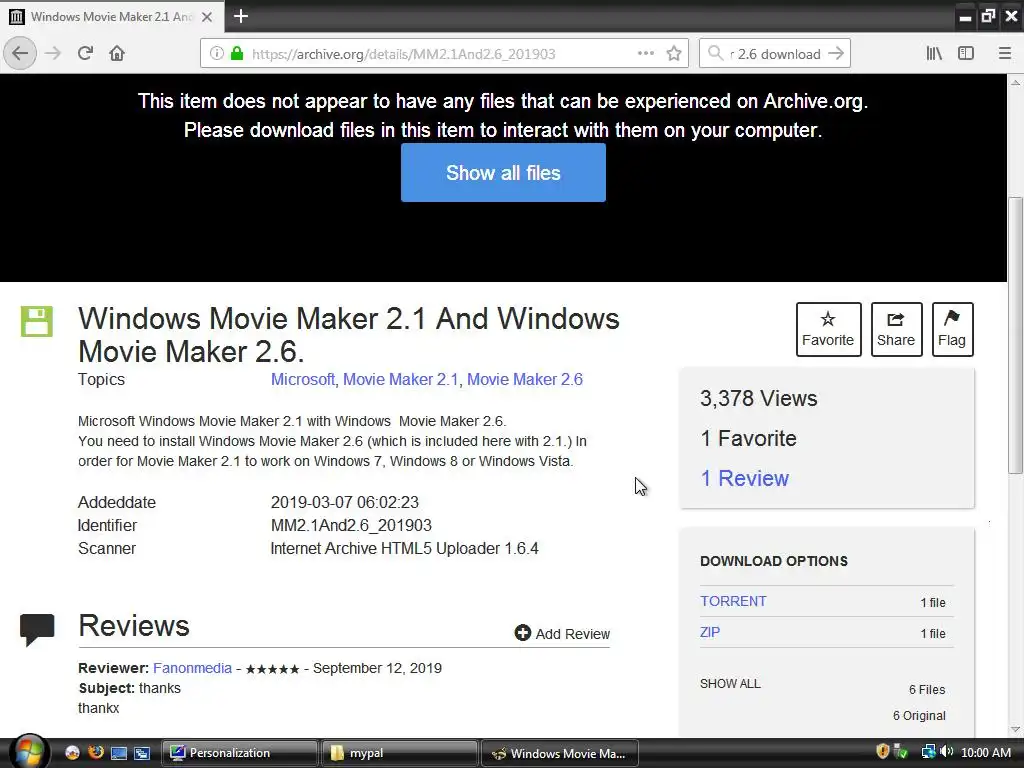Screen dimensions: 1024x768
Task: Click the security shield tray icon
Action: [x=882, y=752]
